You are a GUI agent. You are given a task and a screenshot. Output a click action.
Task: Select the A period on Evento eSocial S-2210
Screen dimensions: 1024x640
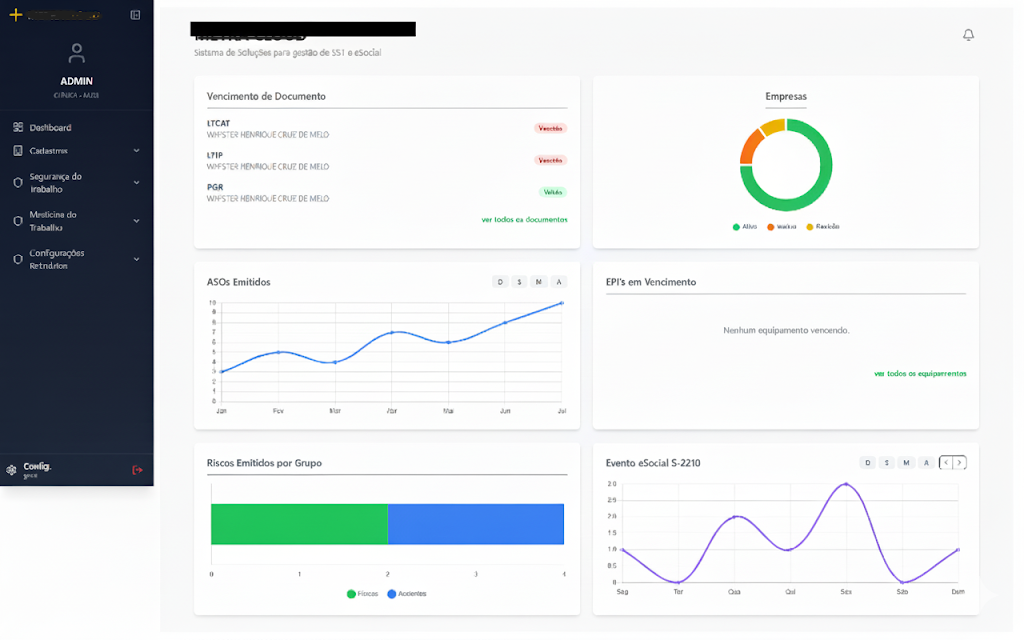click(927, 462)
